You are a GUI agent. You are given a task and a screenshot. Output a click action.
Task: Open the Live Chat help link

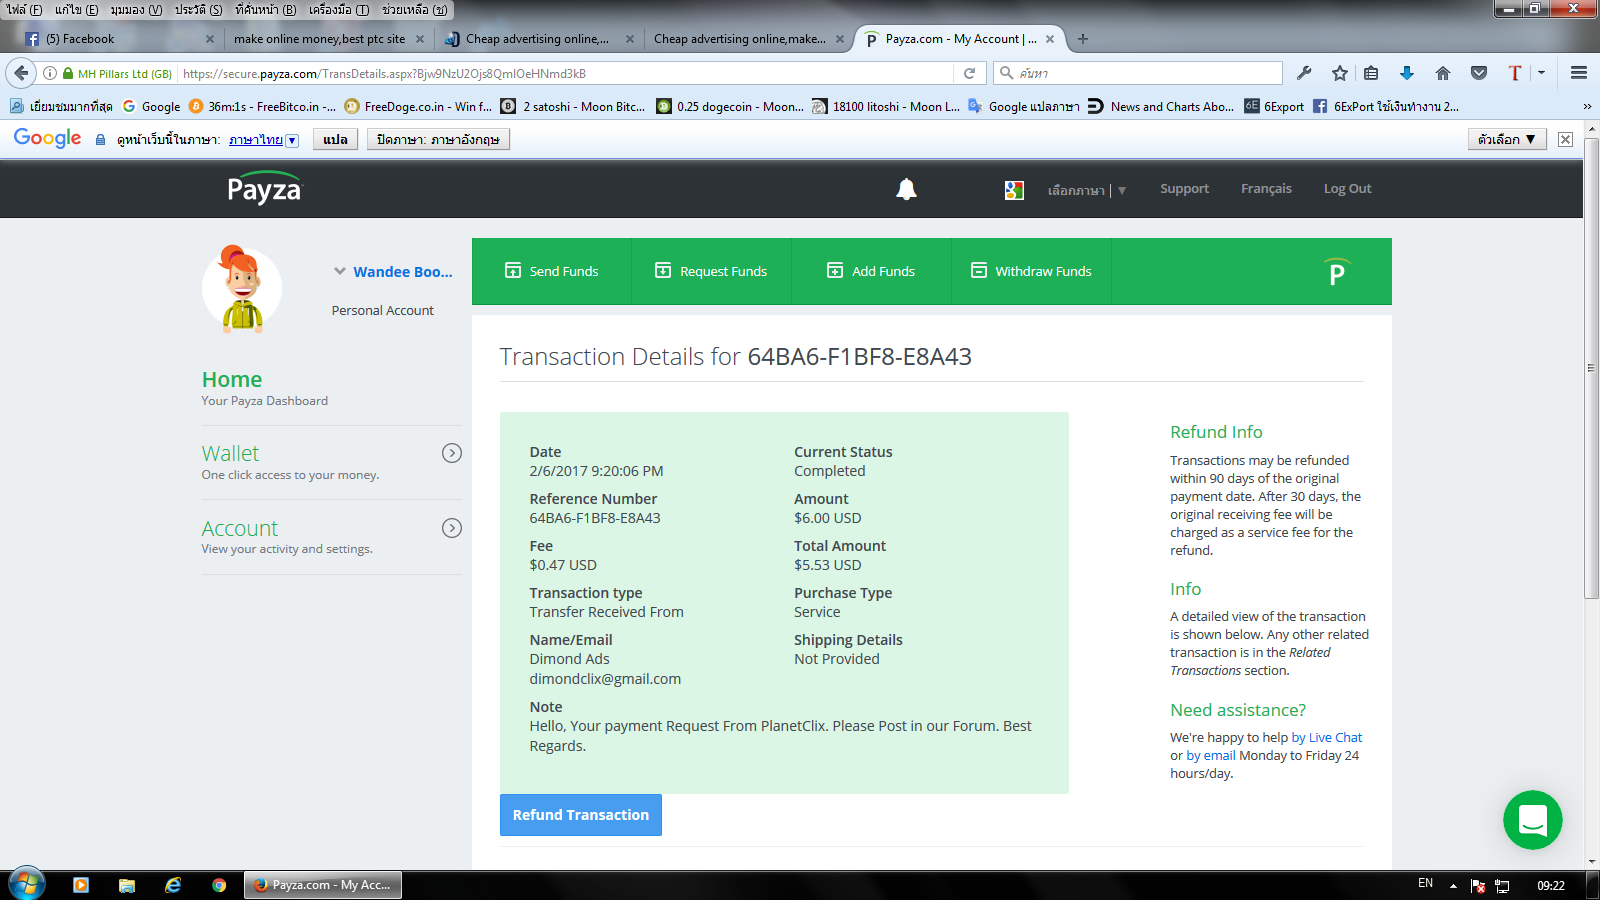[1327, 738]
